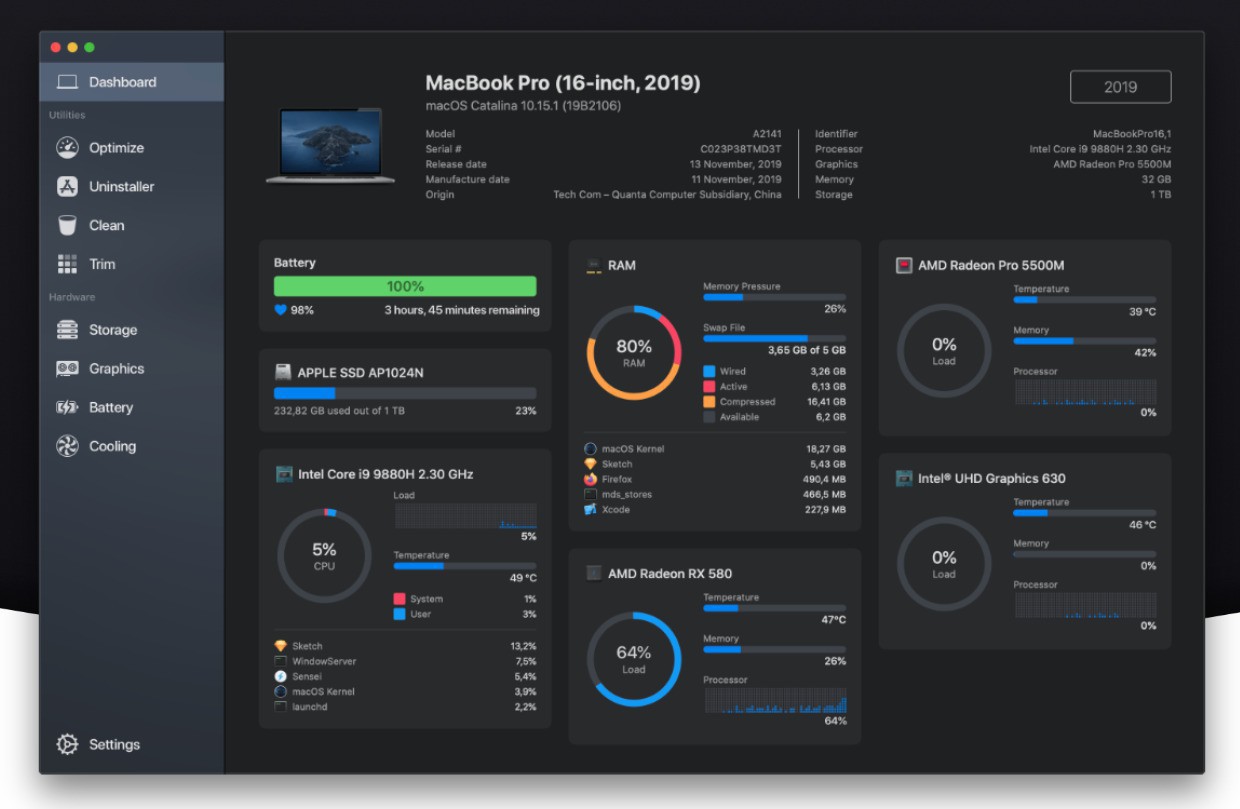The width and height of the screenshot is (1240, 809).
Task: Click the battery health heart icon
Action: pos(280,310)
